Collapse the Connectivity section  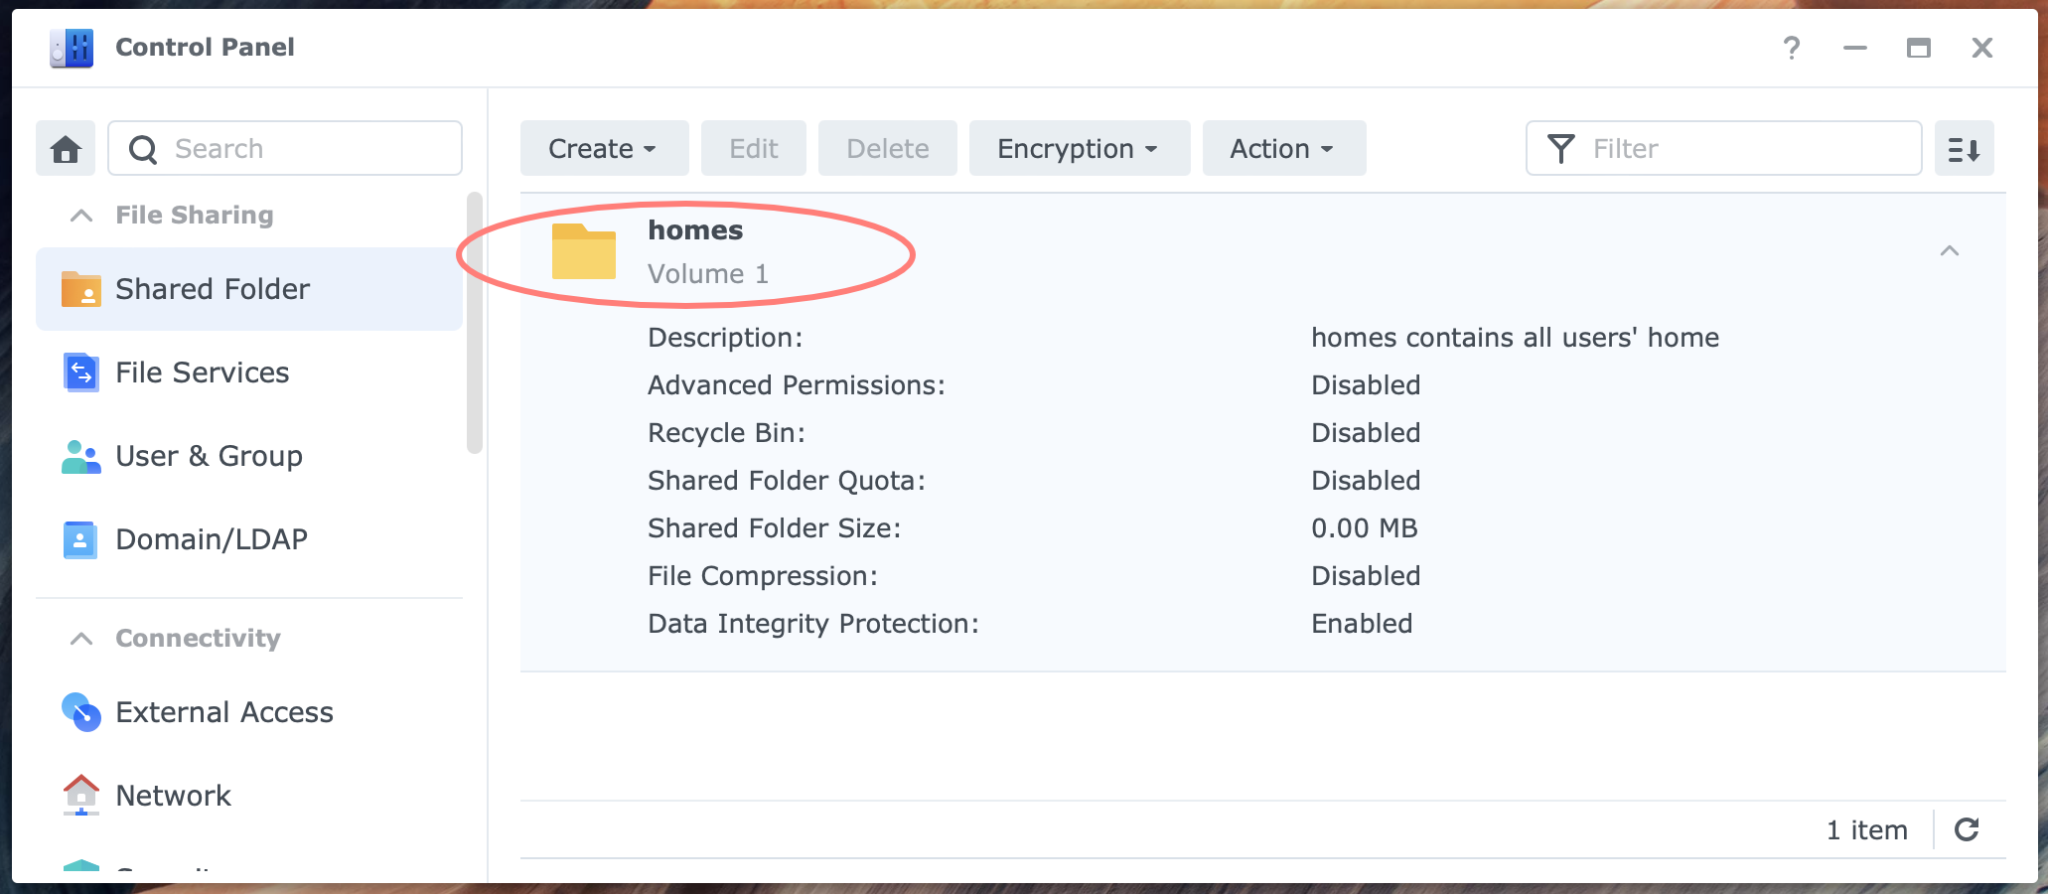[80, 637]
